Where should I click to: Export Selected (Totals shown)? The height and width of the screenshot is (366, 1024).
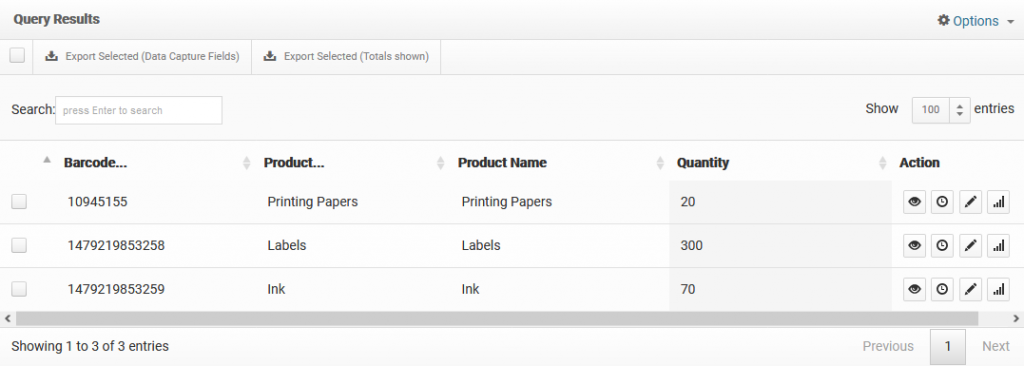pyautogui.click(x=347, y=57)
